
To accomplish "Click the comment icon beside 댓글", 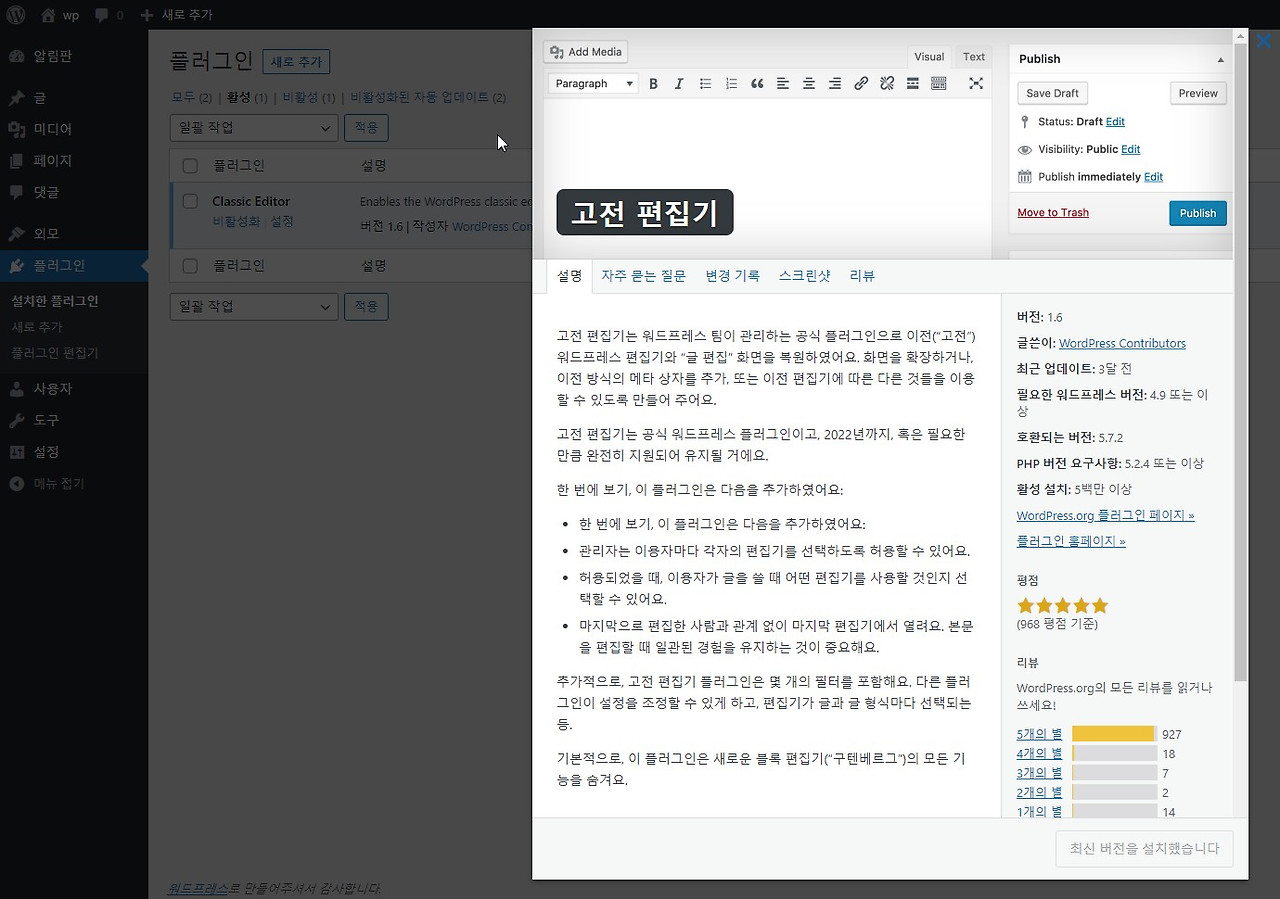I will pos(16,191).
